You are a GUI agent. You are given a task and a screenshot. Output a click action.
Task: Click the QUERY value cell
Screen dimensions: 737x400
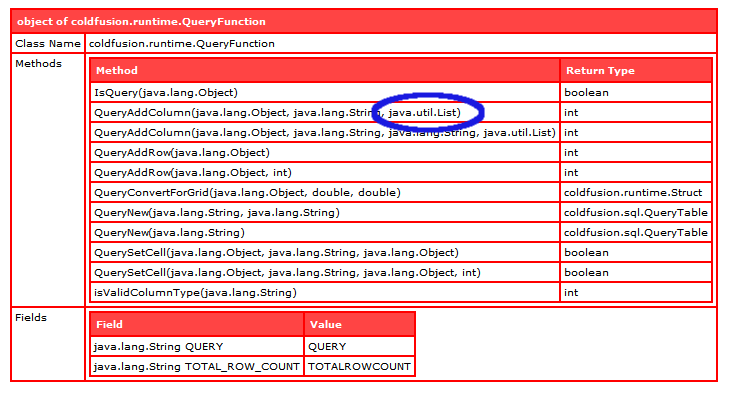(360, 346)
